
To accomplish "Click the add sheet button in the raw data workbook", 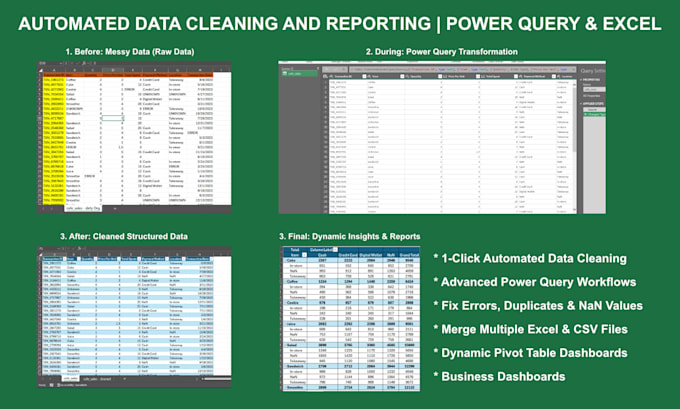I will [115, 208].
